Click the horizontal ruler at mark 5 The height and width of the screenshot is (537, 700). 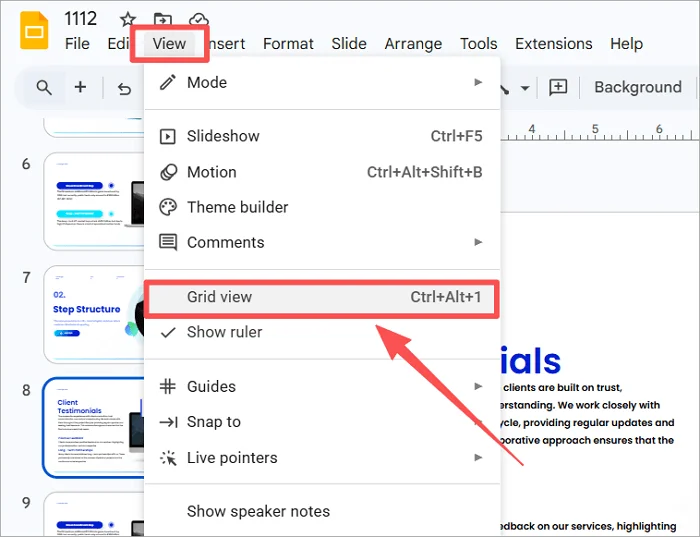tap(595, 130)
